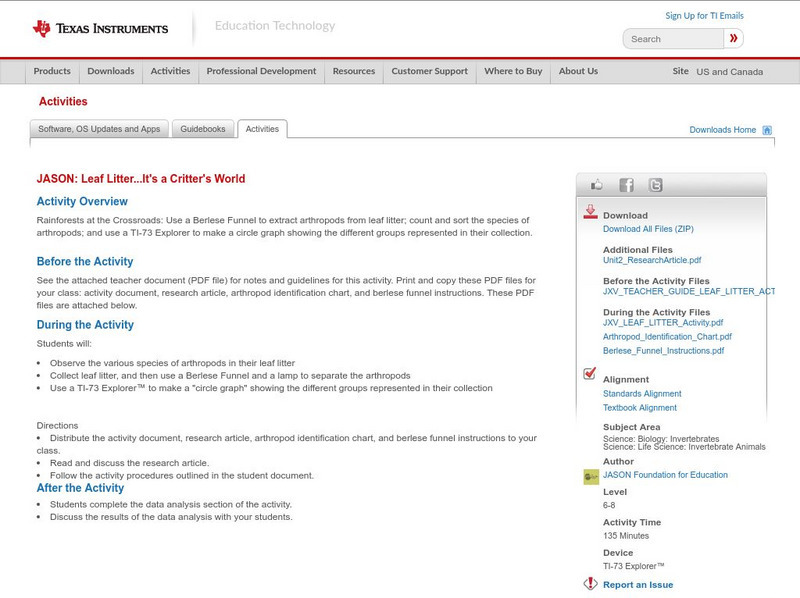Viewport: 800px width, 598px height.
Task: Open the Professional Development menu
Action: point(261,71)
